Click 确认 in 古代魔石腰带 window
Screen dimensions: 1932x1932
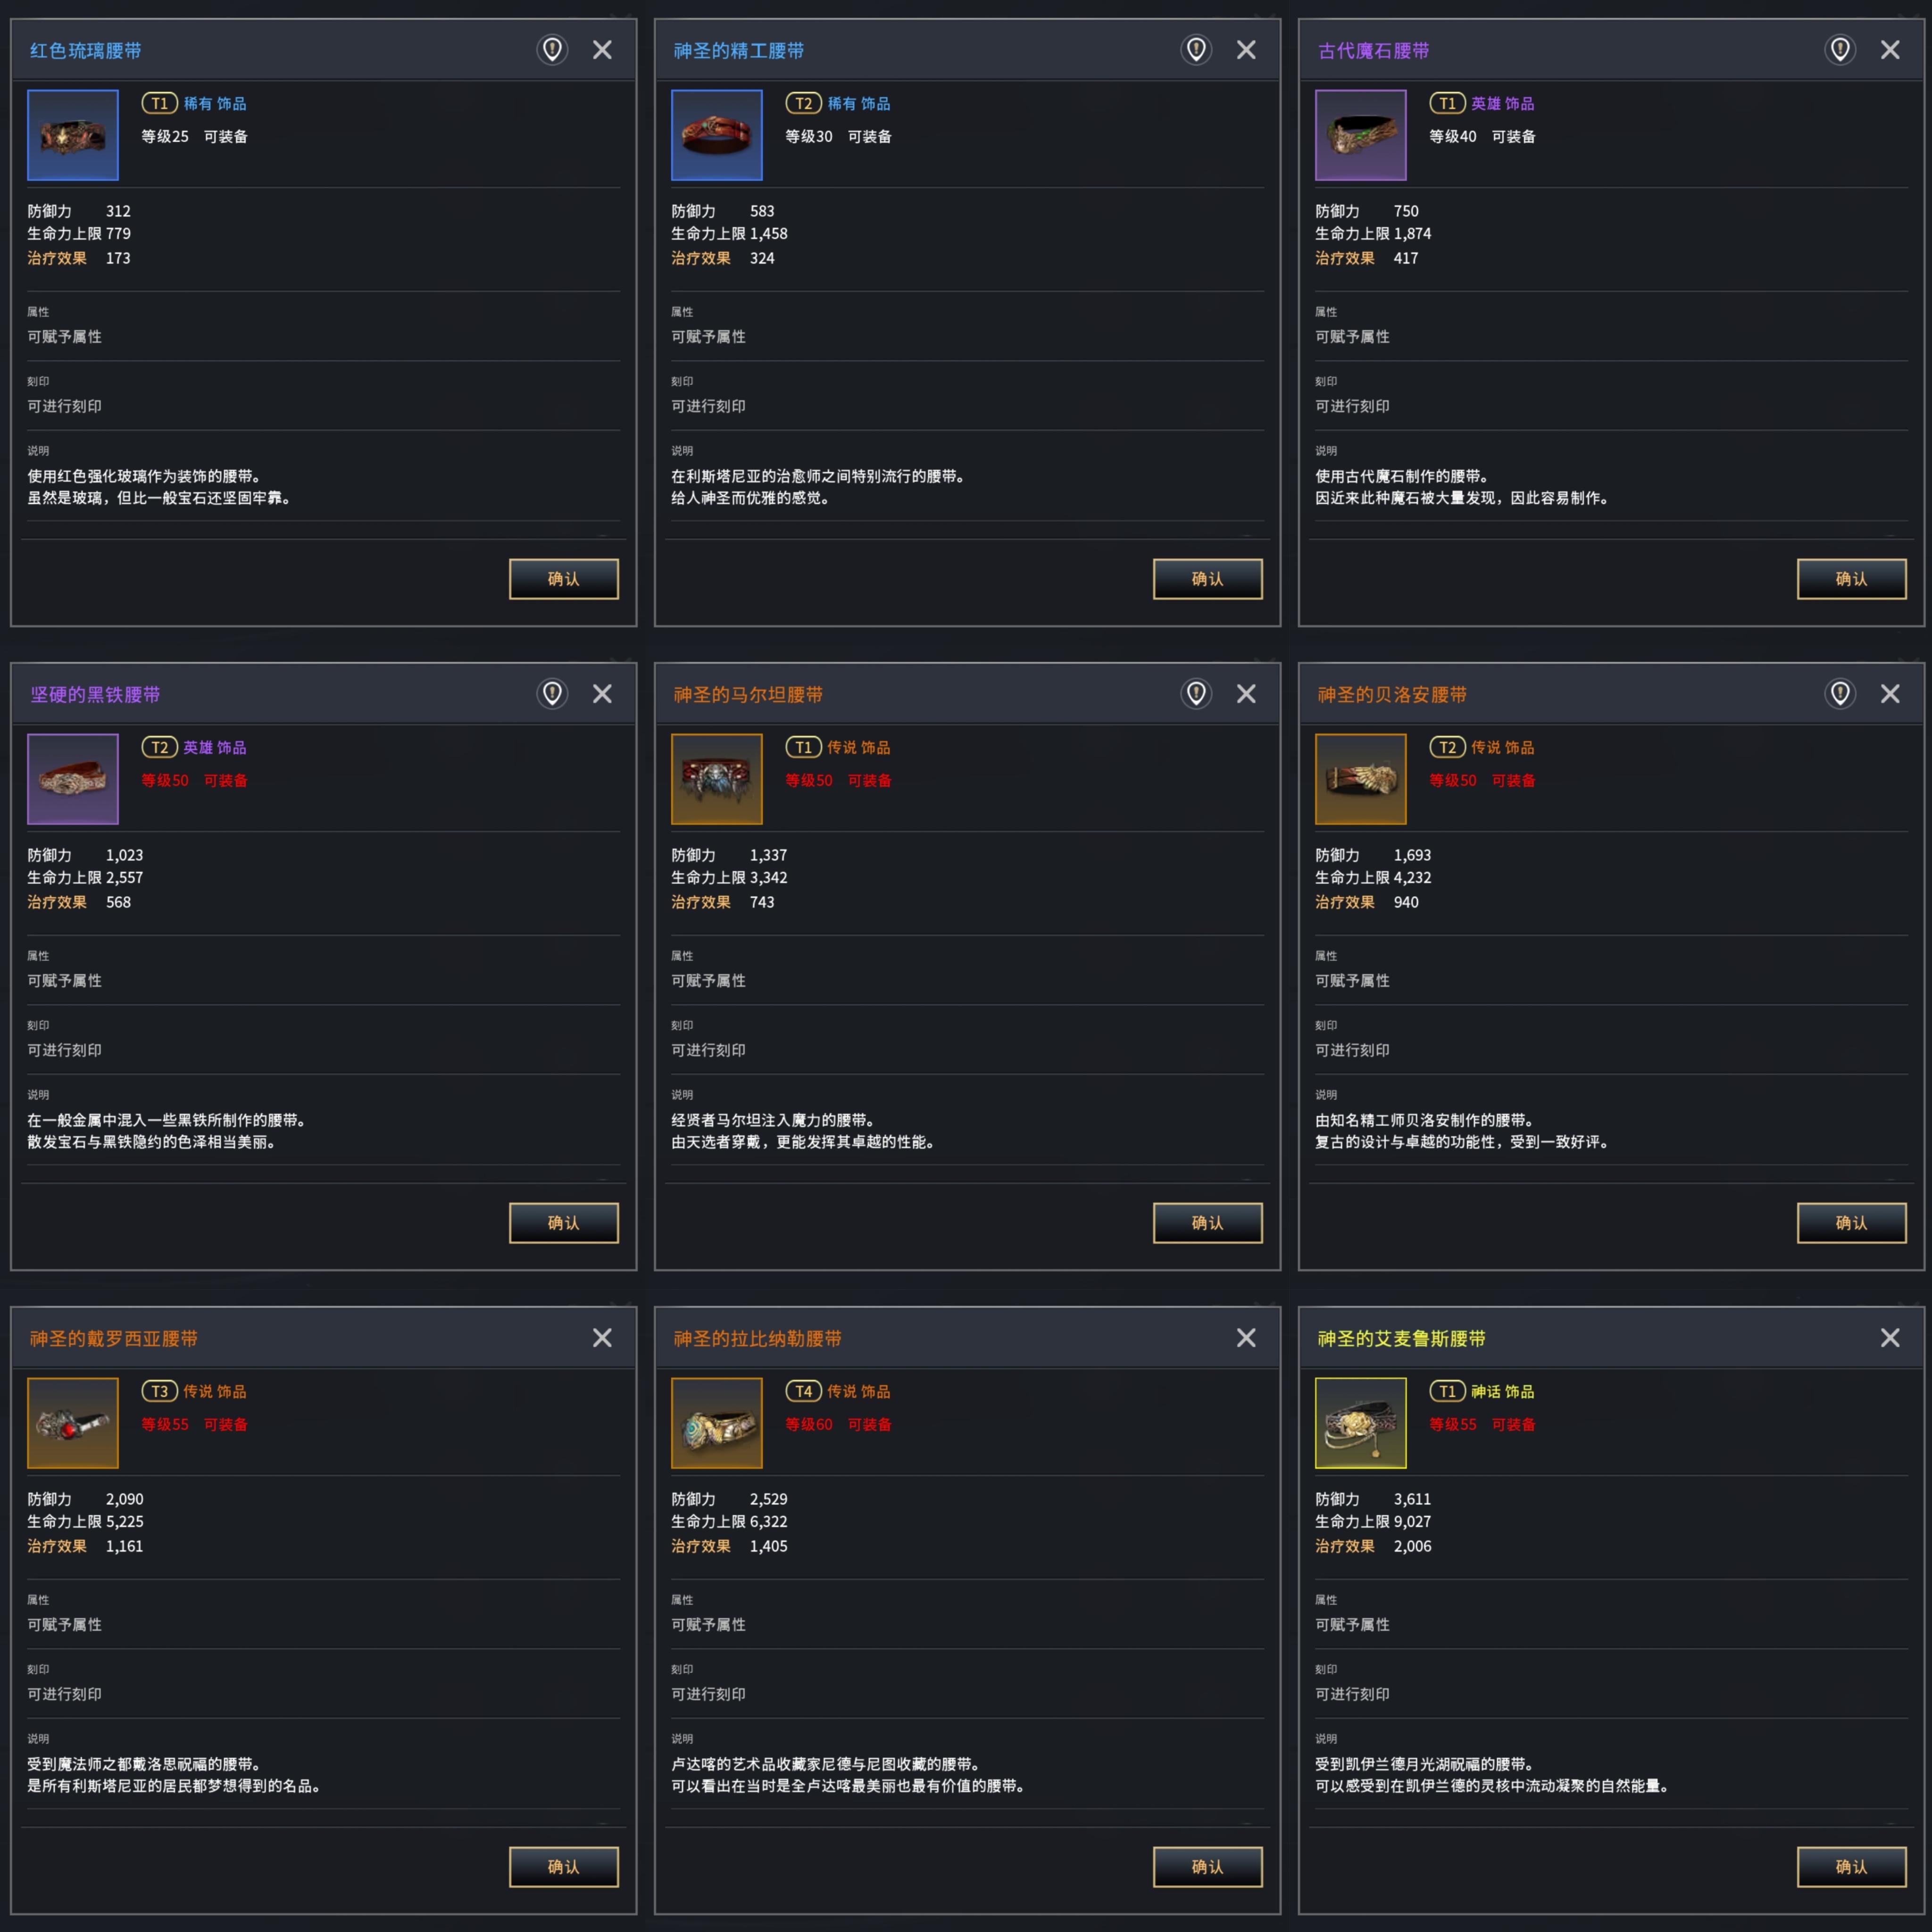tap(1852, 579)
